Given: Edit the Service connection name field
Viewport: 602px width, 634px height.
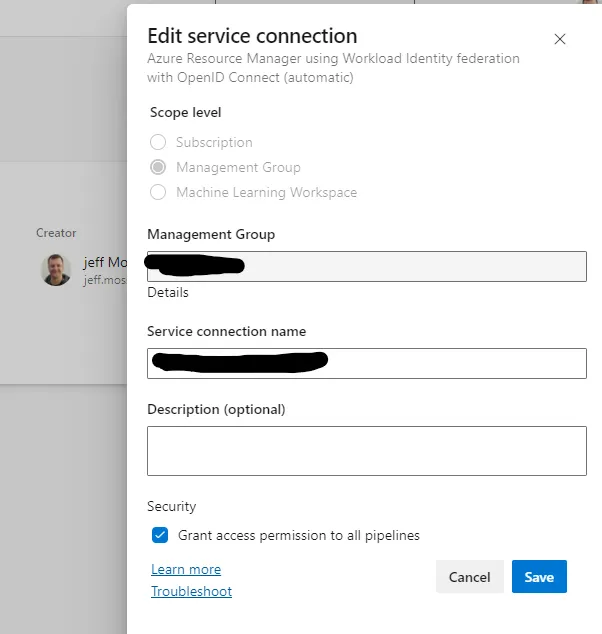Looking at the screenshot, I should pyautogui.click(x=367, y=363).
